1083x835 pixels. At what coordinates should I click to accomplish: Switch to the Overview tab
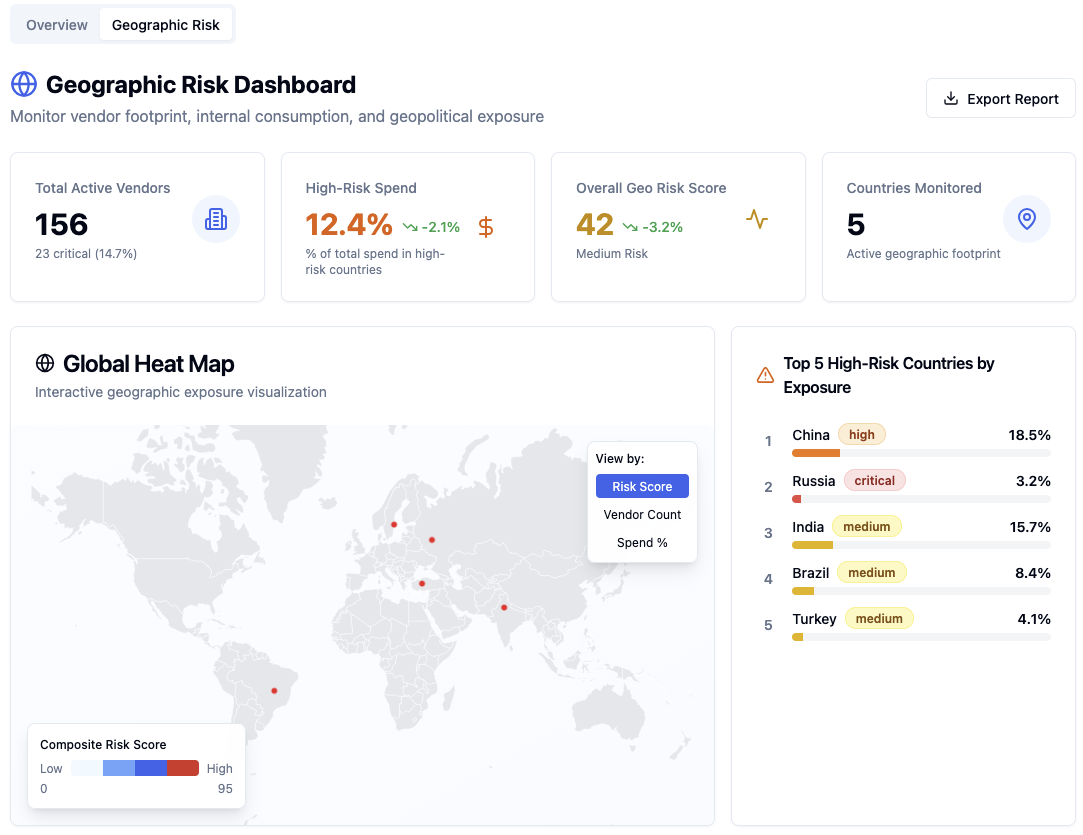55,24
